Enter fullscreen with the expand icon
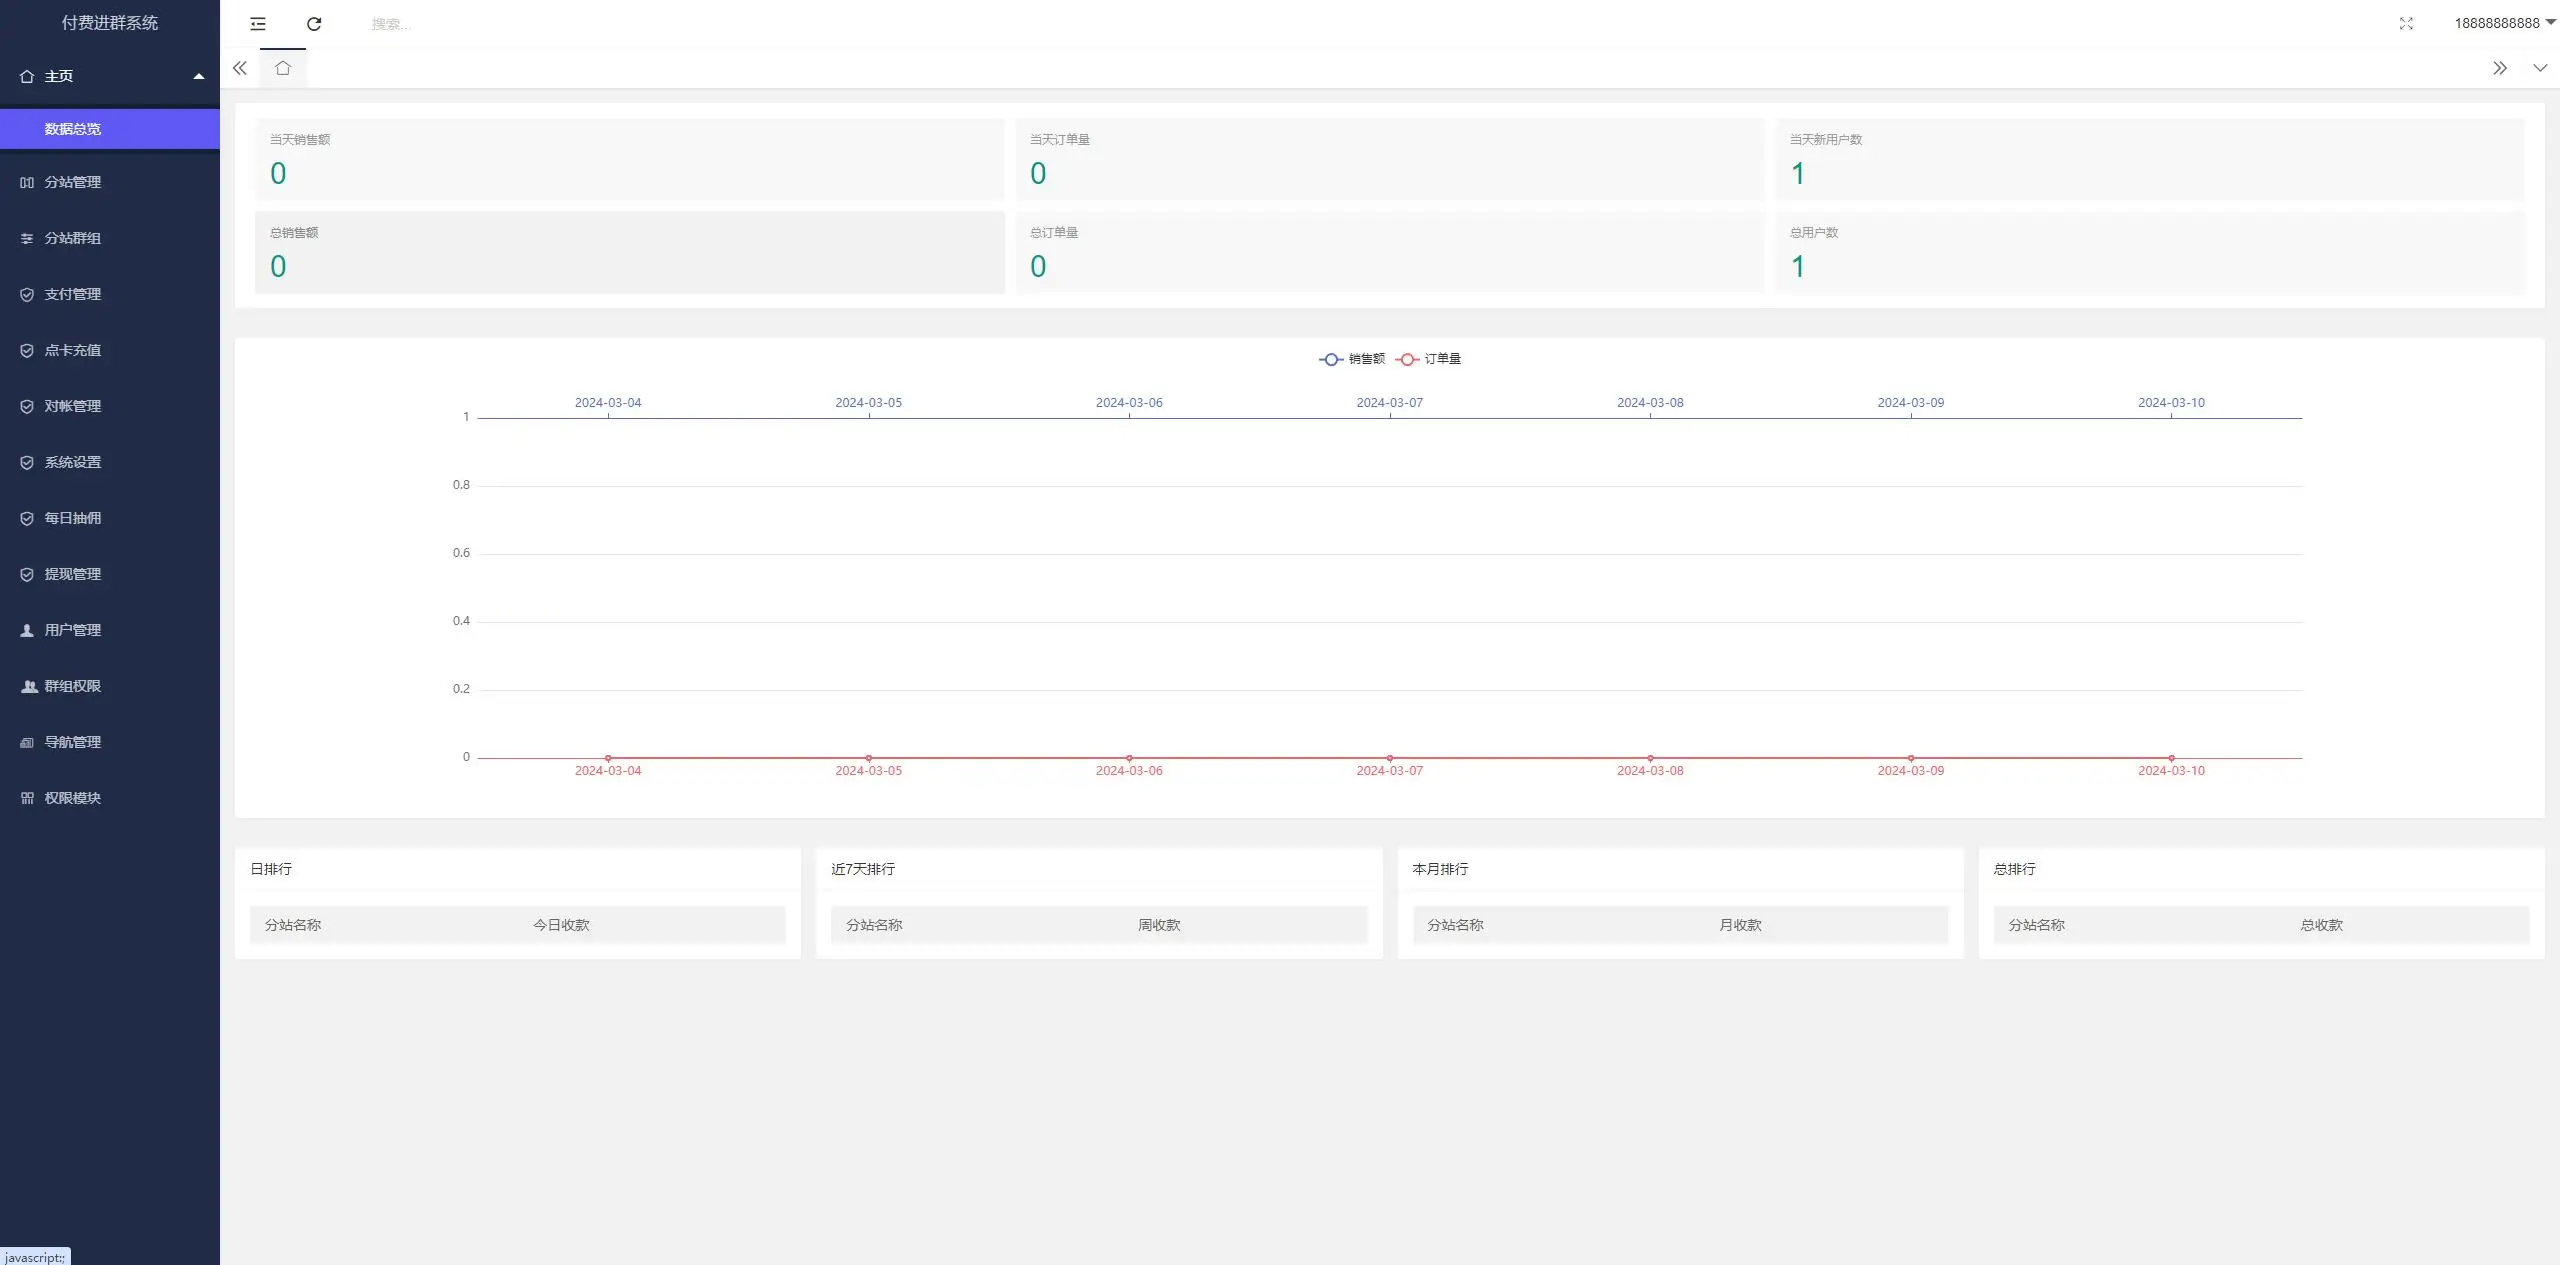Viewport: 2560px width, 1265px height. (x=2406, y=24)
